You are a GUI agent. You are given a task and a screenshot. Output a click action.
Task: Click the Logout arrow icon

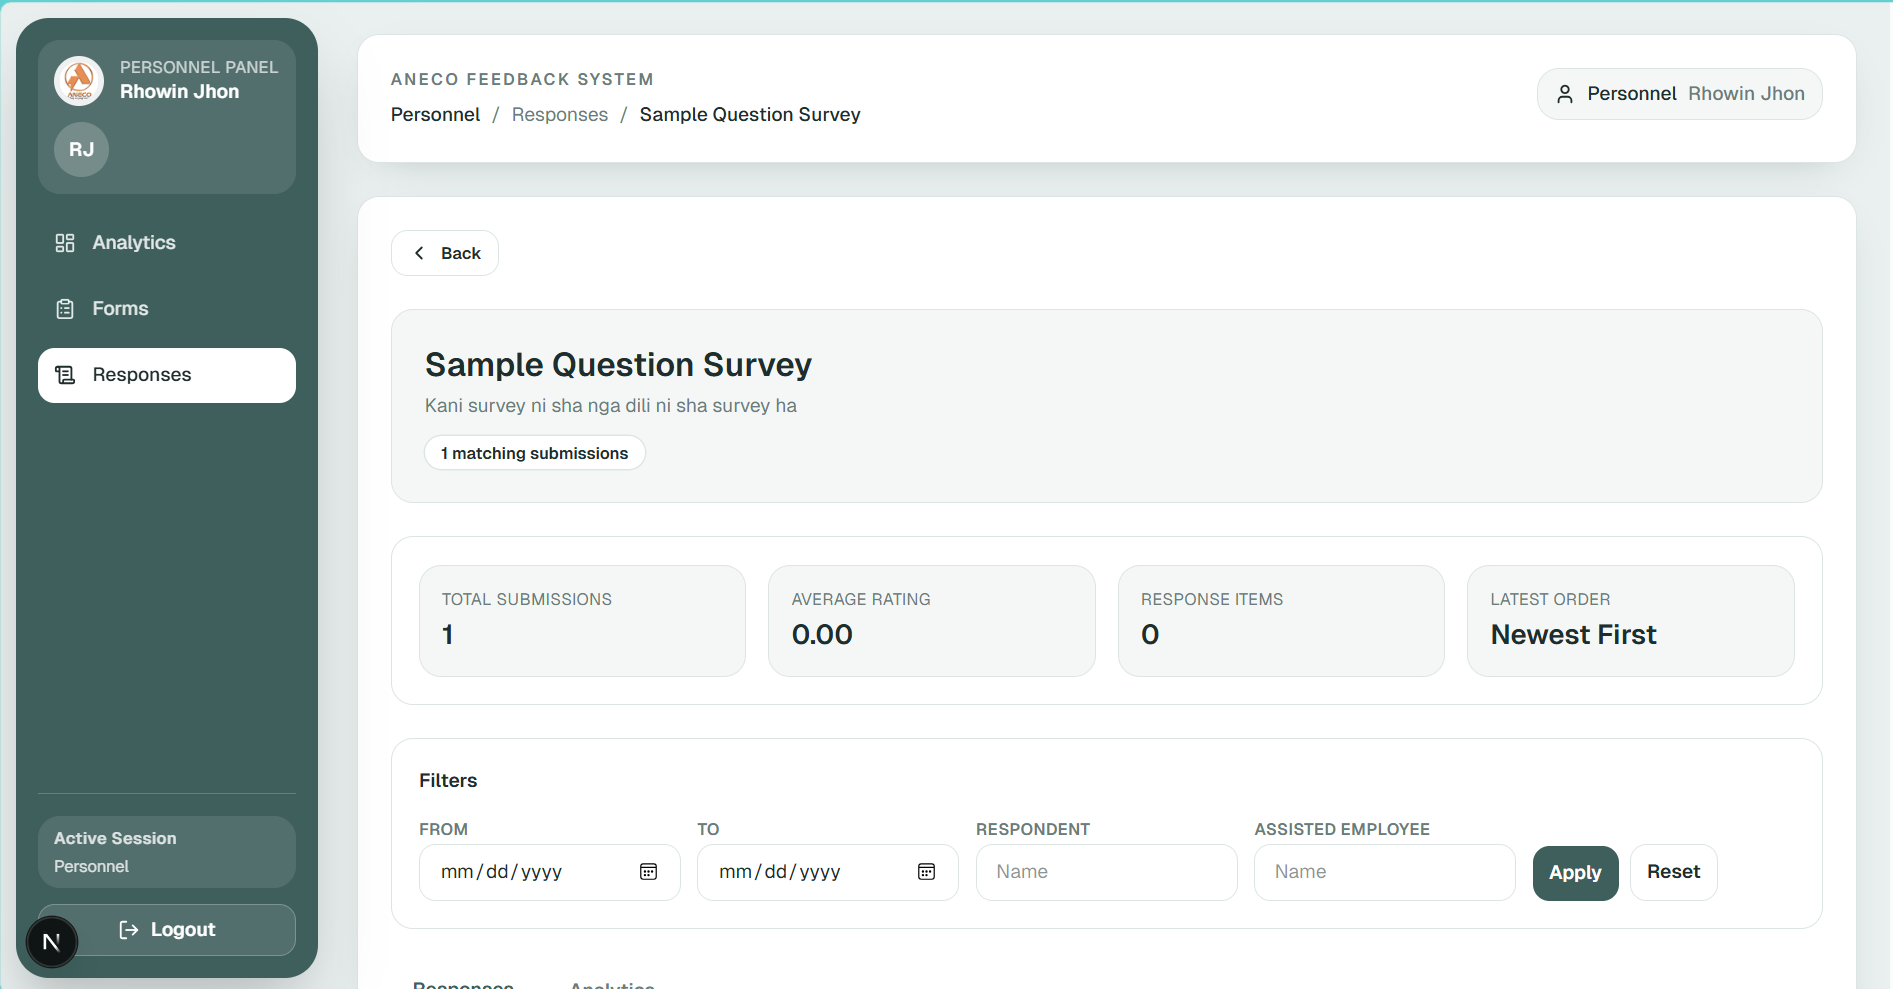pyautogui.click(x=129, y=930)
